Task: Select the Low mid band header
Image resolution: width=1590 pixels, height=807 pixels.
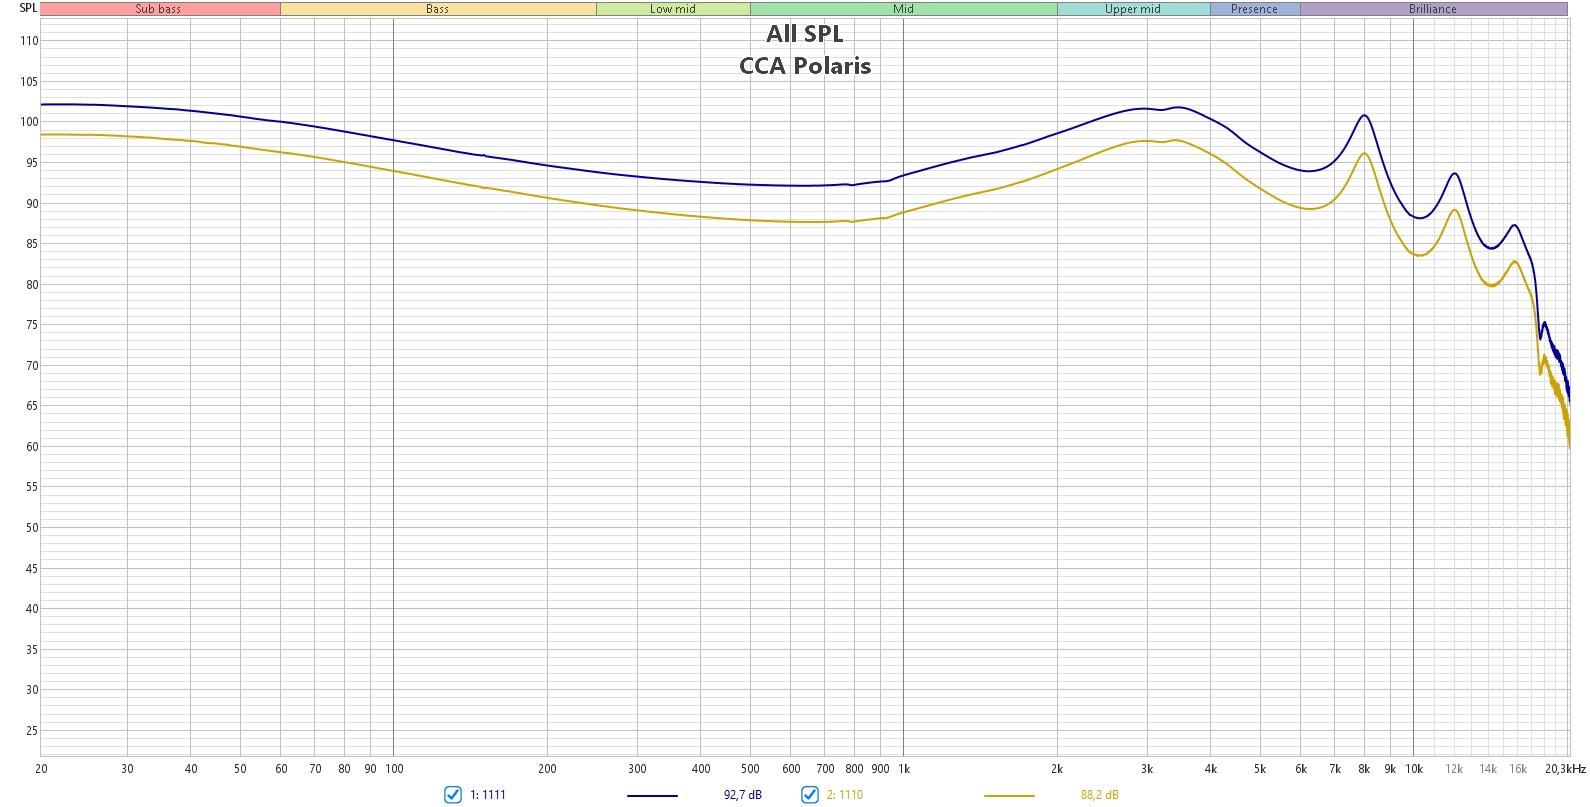Action: click(x=673, y=9)
